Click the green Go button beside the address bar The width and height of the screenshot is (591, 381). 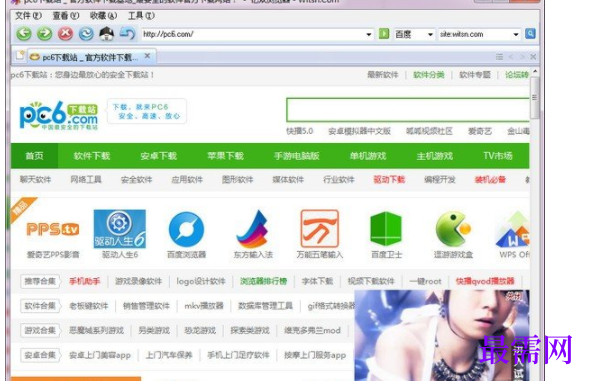tap(384, 34)
